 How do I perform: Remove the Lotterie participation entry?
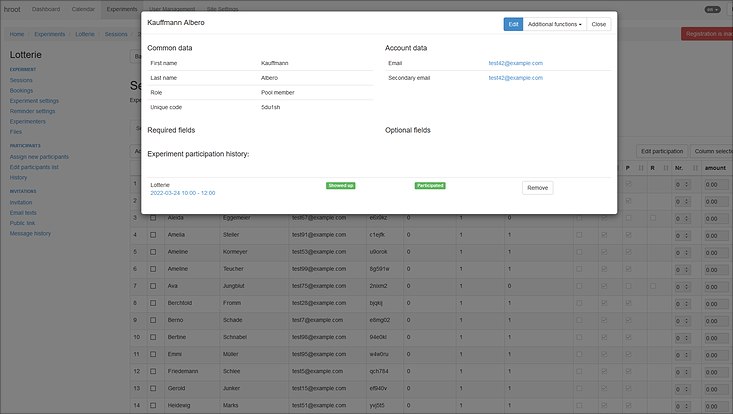[537, 187]
